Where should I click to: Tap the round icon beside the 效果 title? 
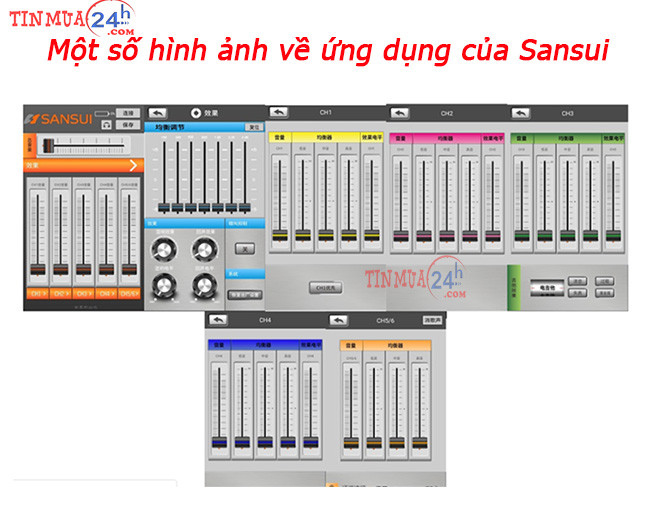pyautogui.click(x=196, y=113)
